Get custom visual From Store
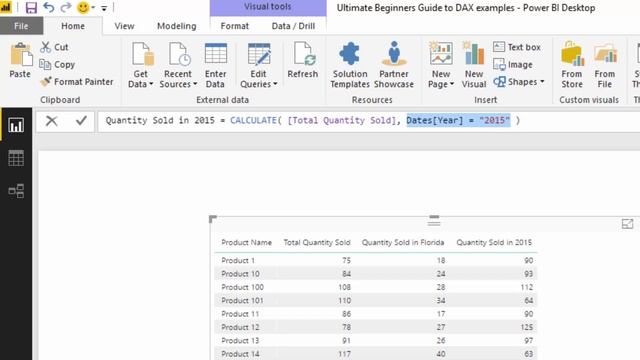This screenshot has height=360, width=640. coord(572,65)
